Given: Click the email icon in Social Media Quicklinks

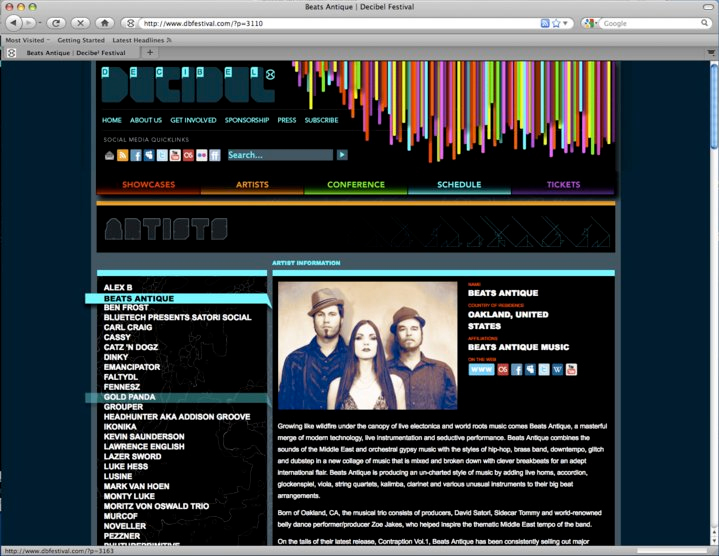Looking at the screenshot, I should click(109, 155).
